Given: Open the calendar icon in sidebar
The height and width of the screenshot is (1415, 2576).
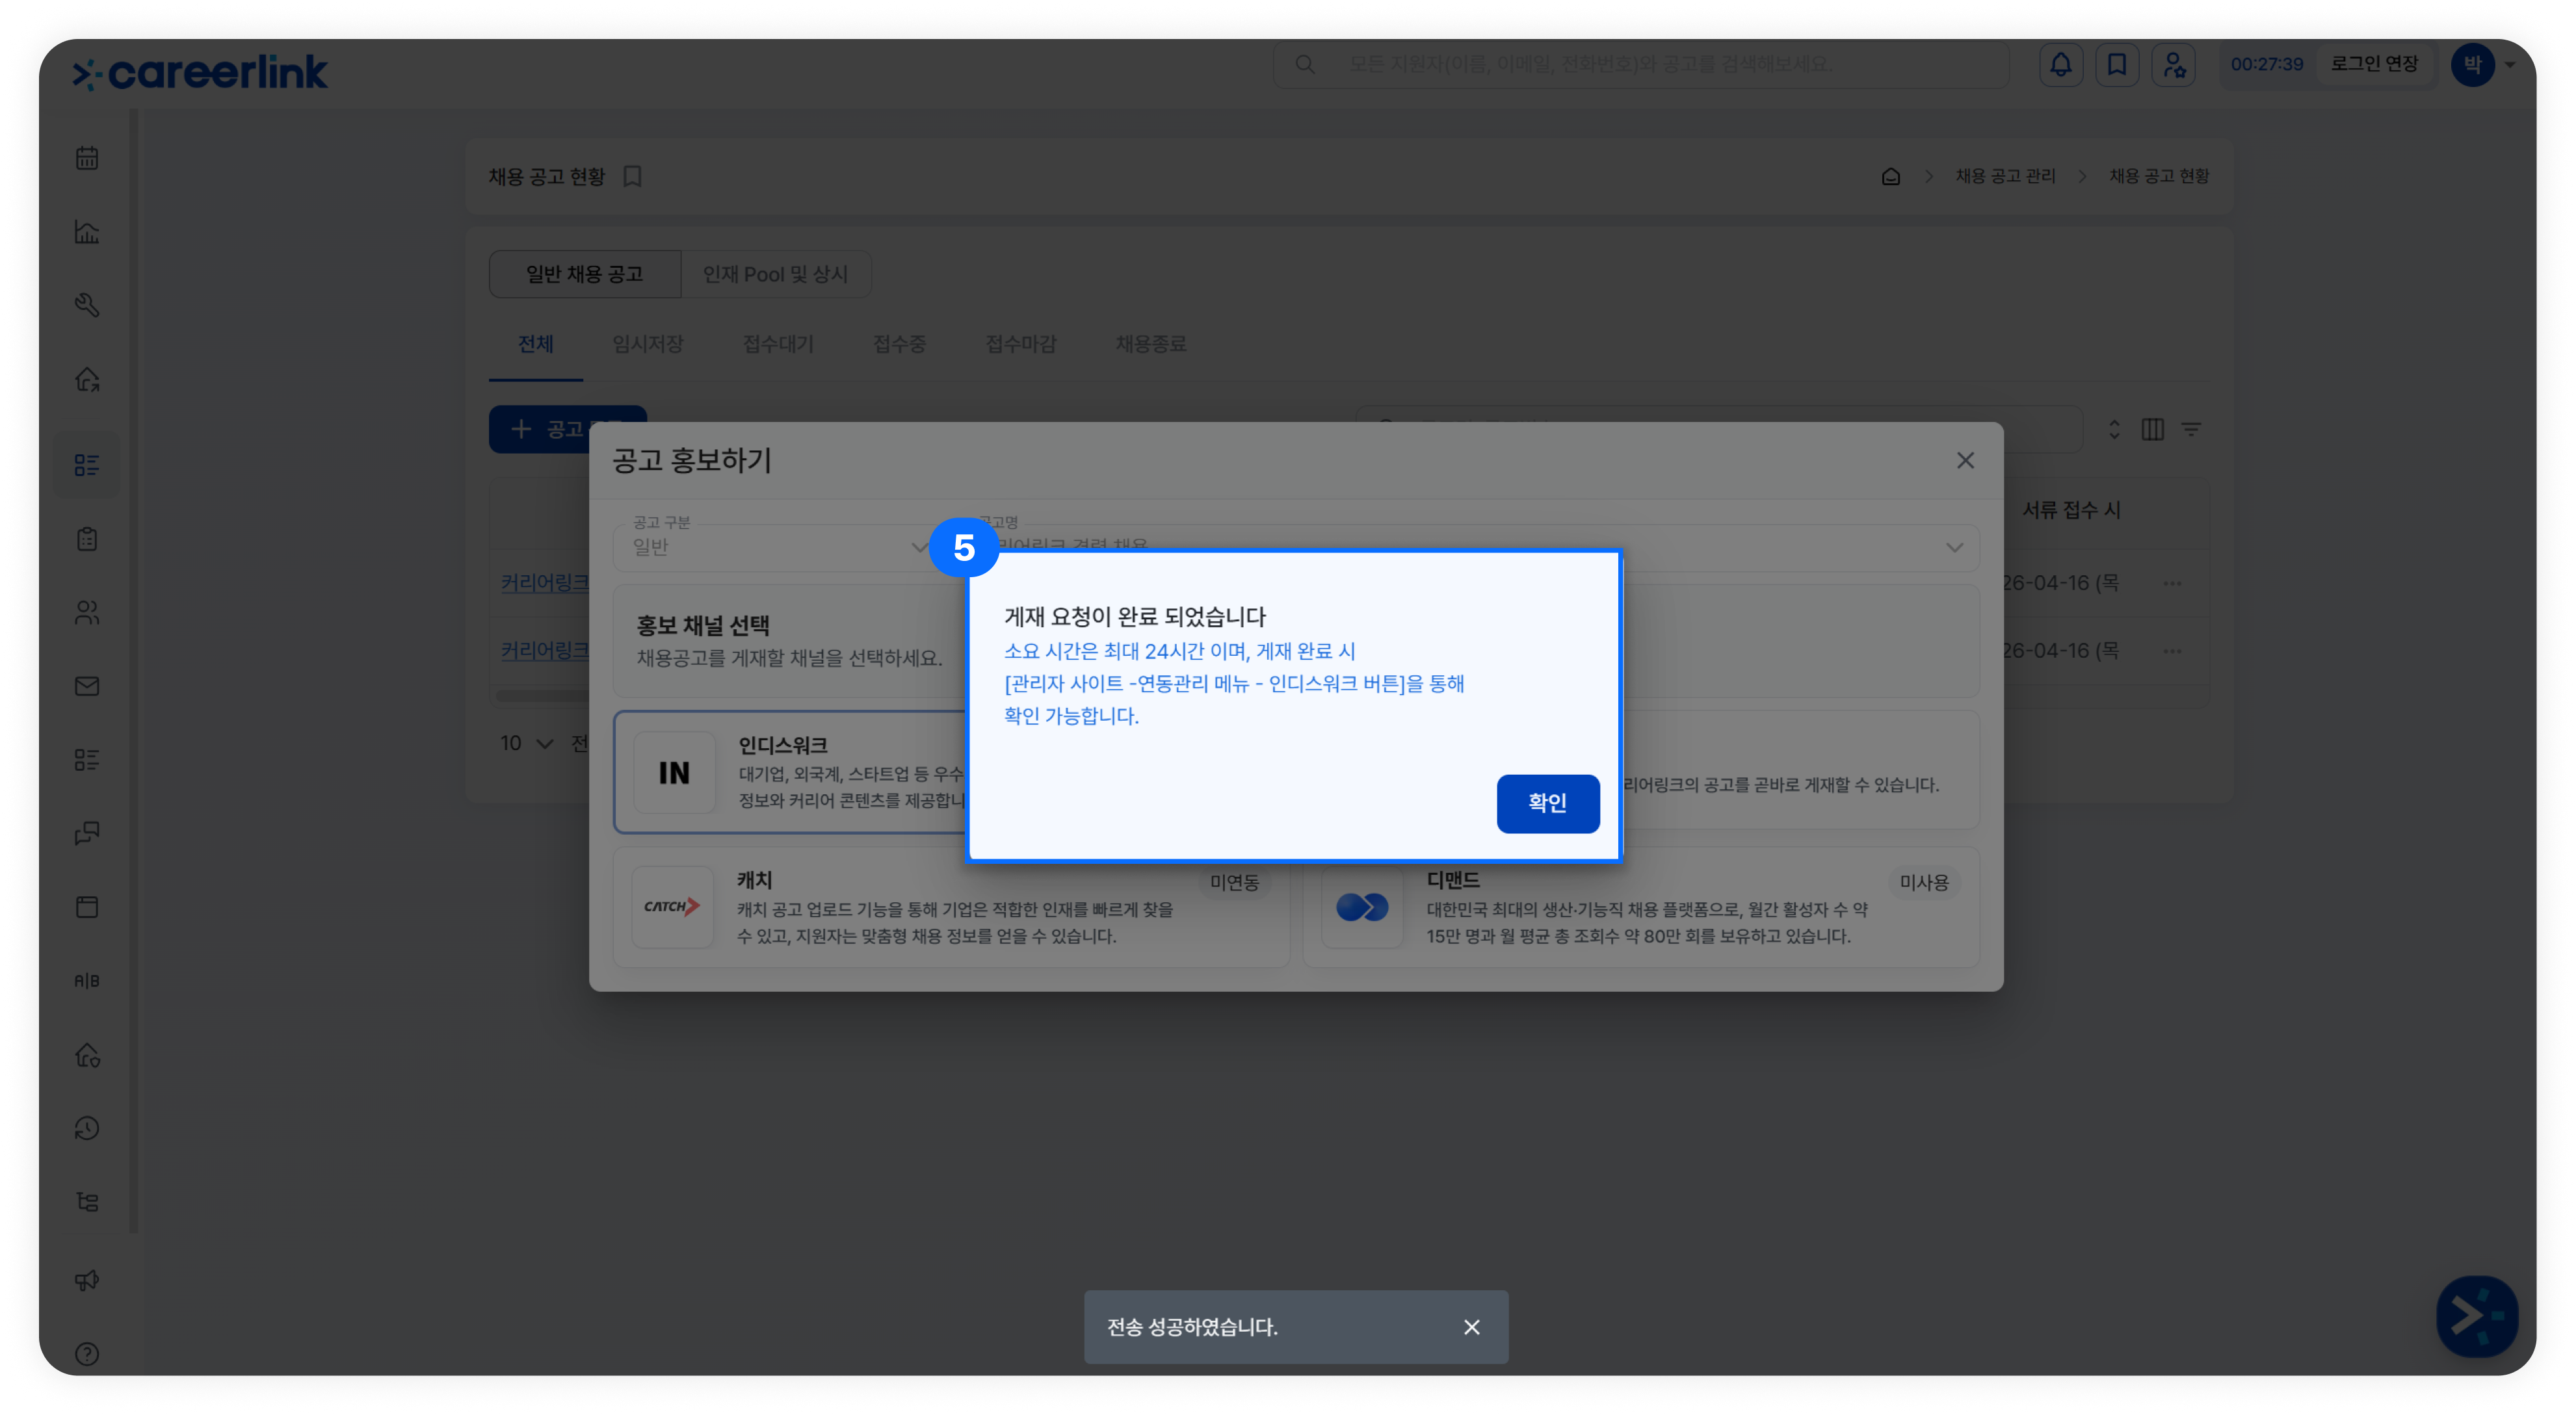Looking at the screenshot, I should (87, 158).
